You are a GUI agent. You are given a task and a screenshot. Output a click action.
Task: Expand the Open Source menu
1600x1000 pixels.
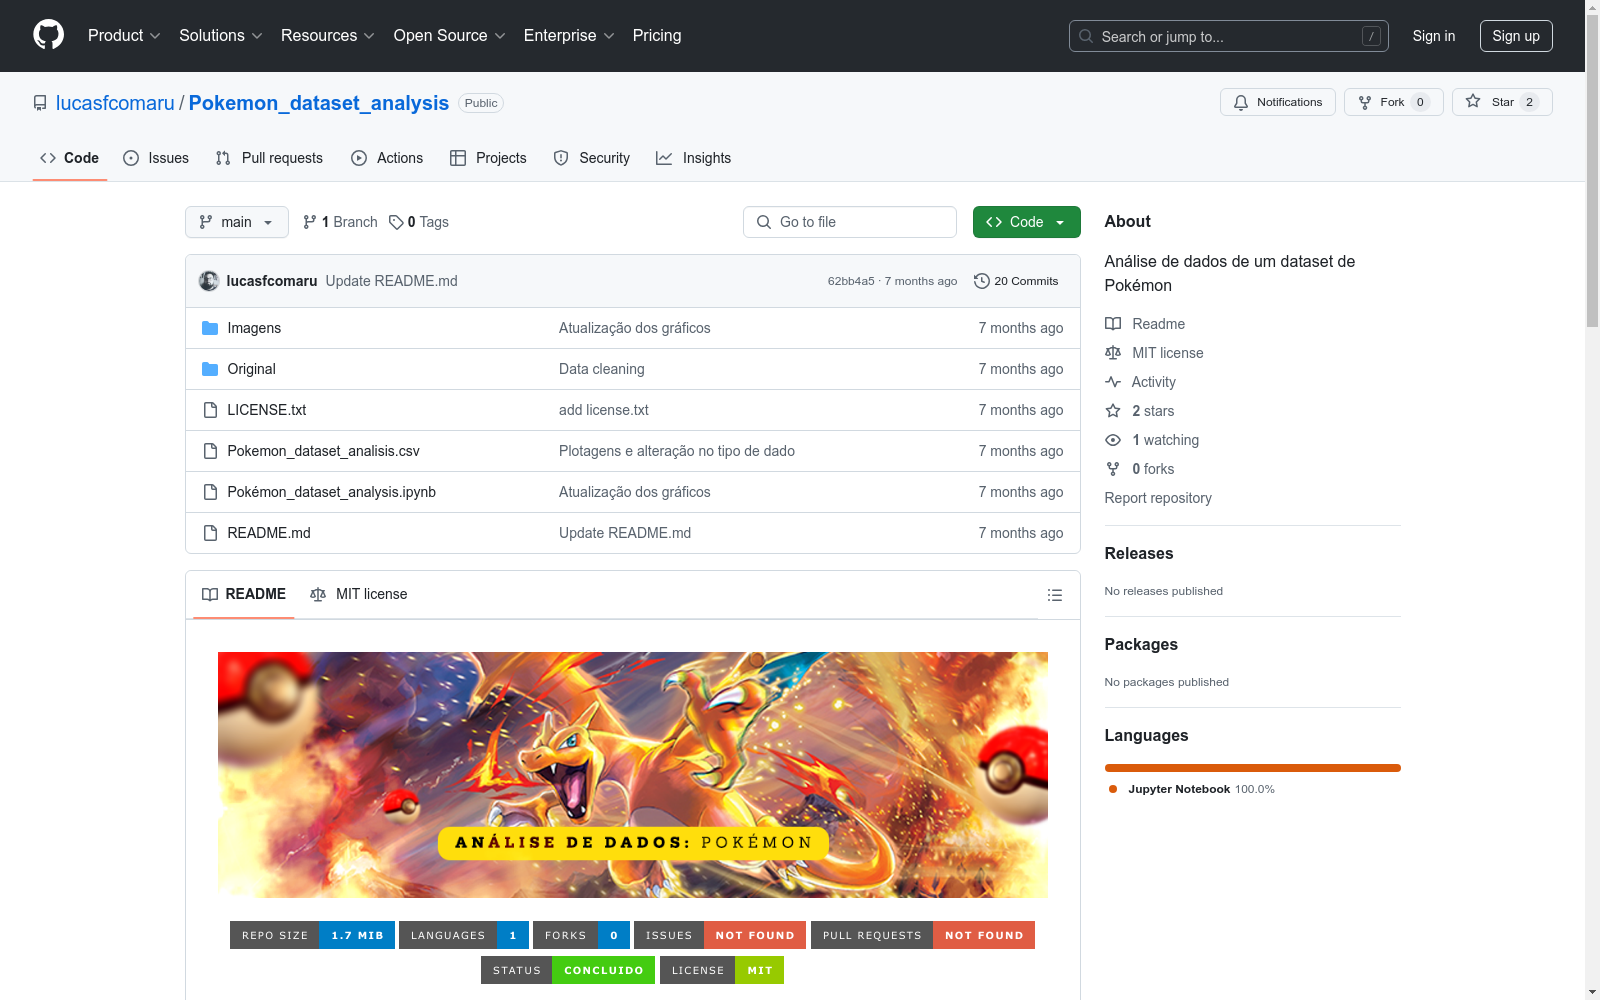(x=449, y=35)
